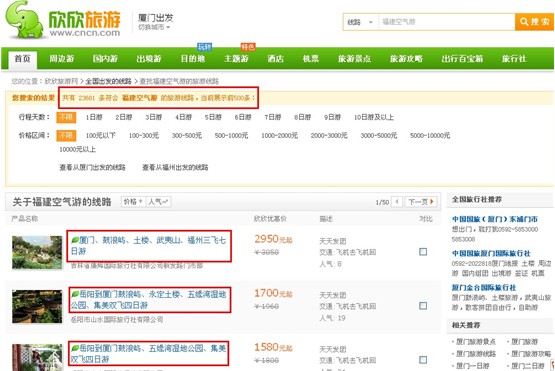Click the orange 搜索 search button
This screenshot has height=371, width=555.
pyautogui.click(x=534, y=22)
